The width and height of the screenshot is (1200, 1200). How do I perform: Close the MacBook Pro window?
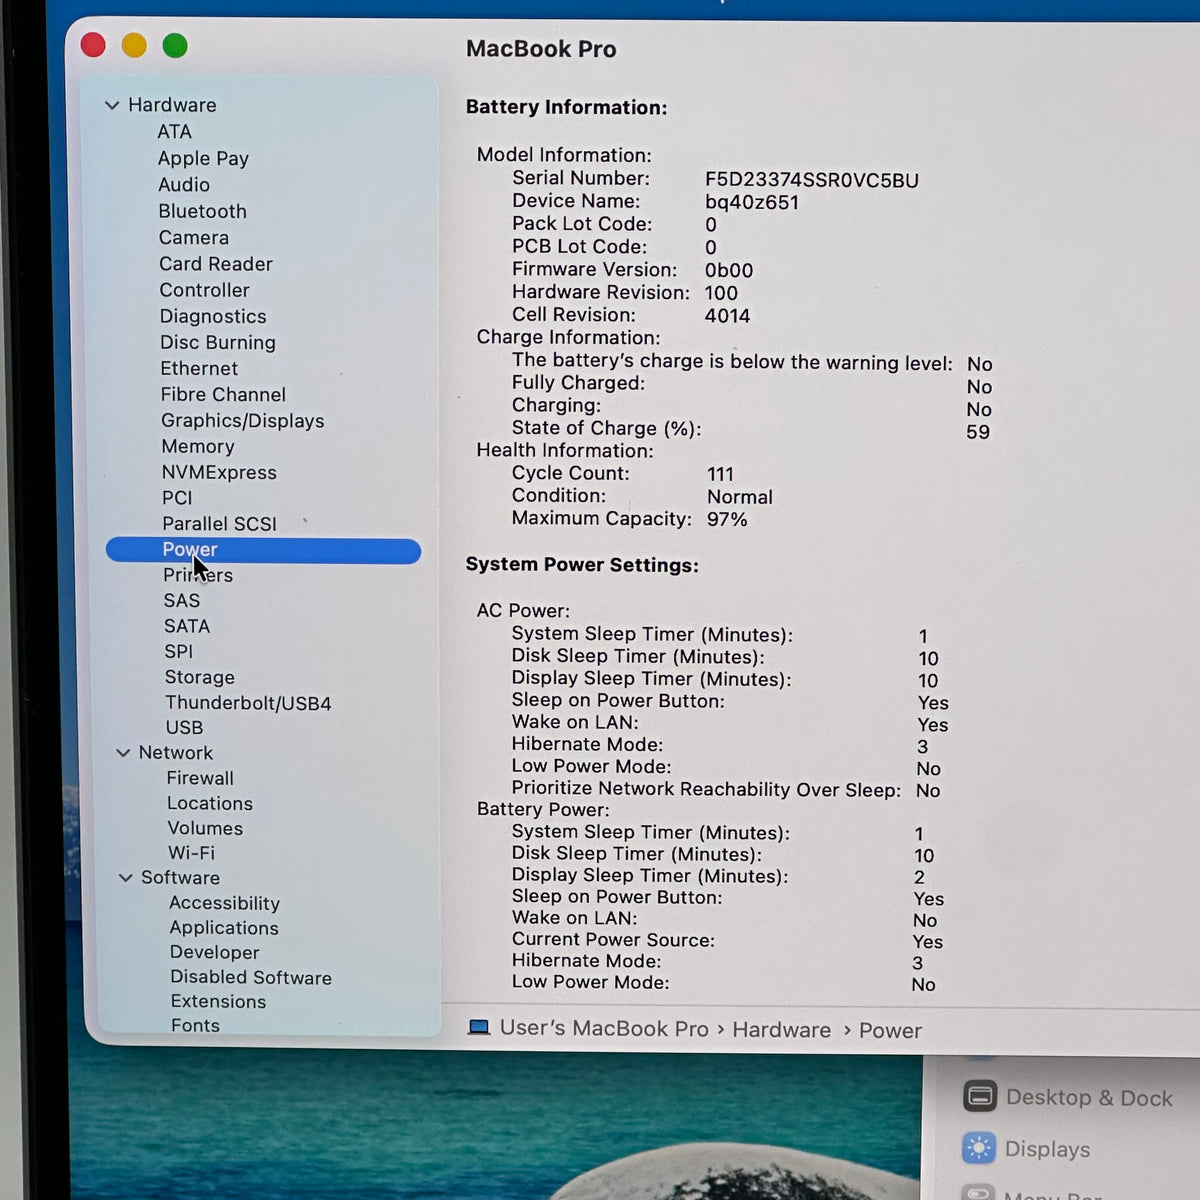(93, 45)
